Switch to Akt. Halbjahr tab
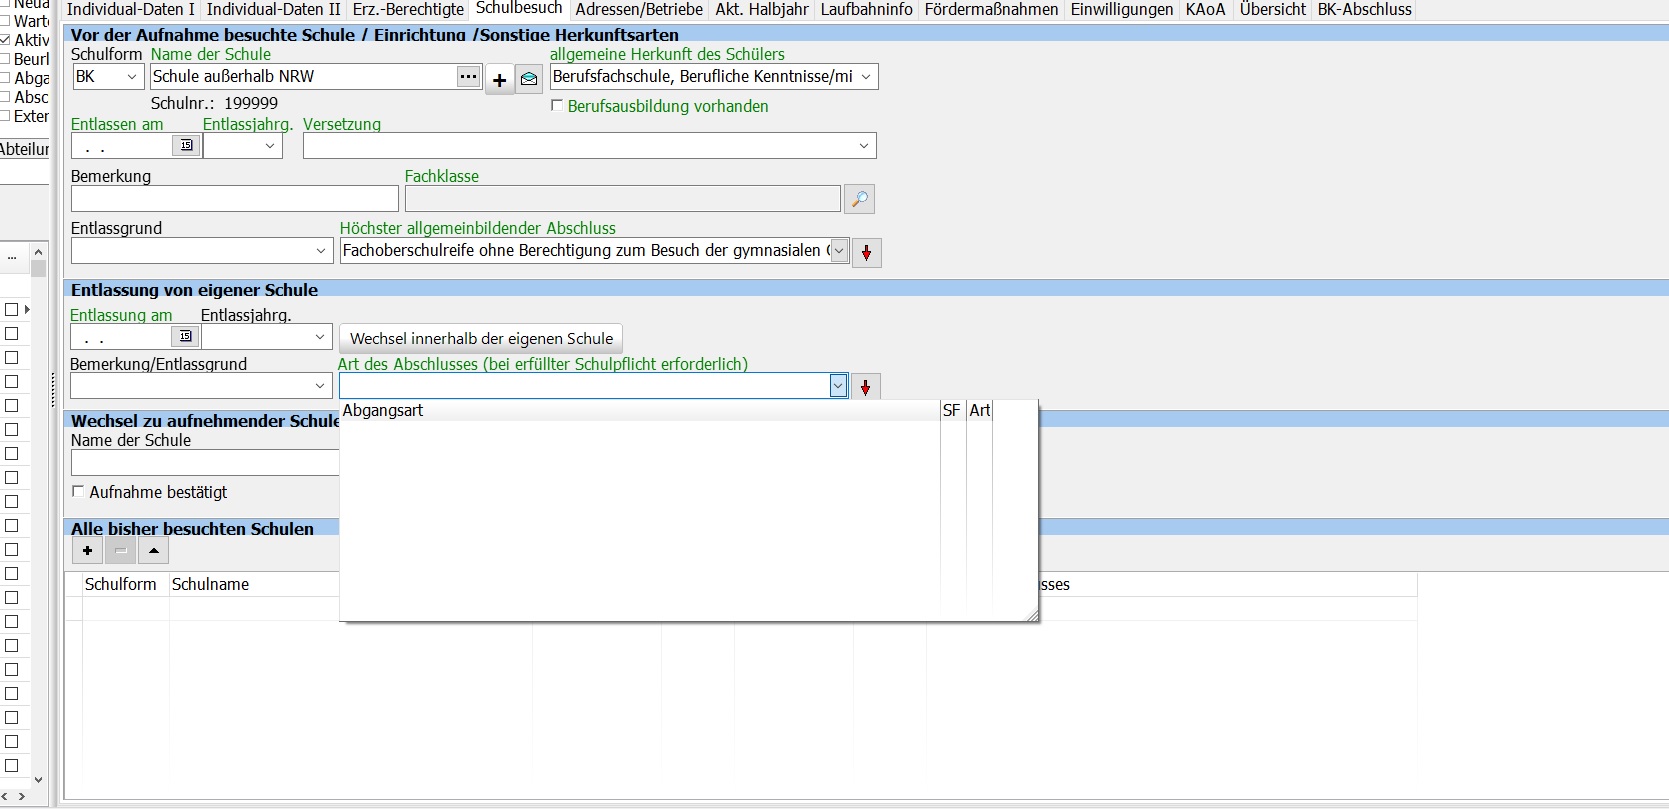 [762, 10]
